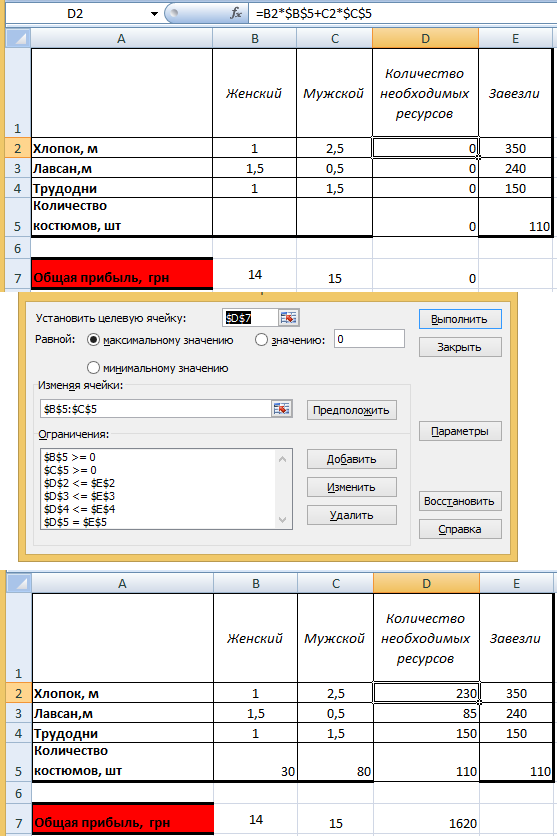
Task: Click the total profit cell showing 1620
Action: coord(426,819)
